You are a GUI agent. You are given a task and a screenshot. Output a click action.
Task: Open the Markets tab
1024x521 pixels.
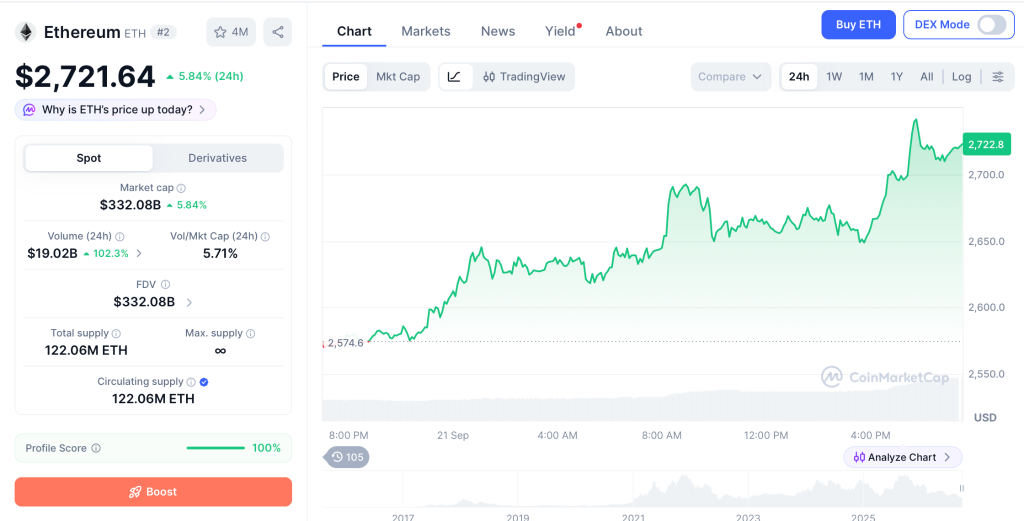426,31
